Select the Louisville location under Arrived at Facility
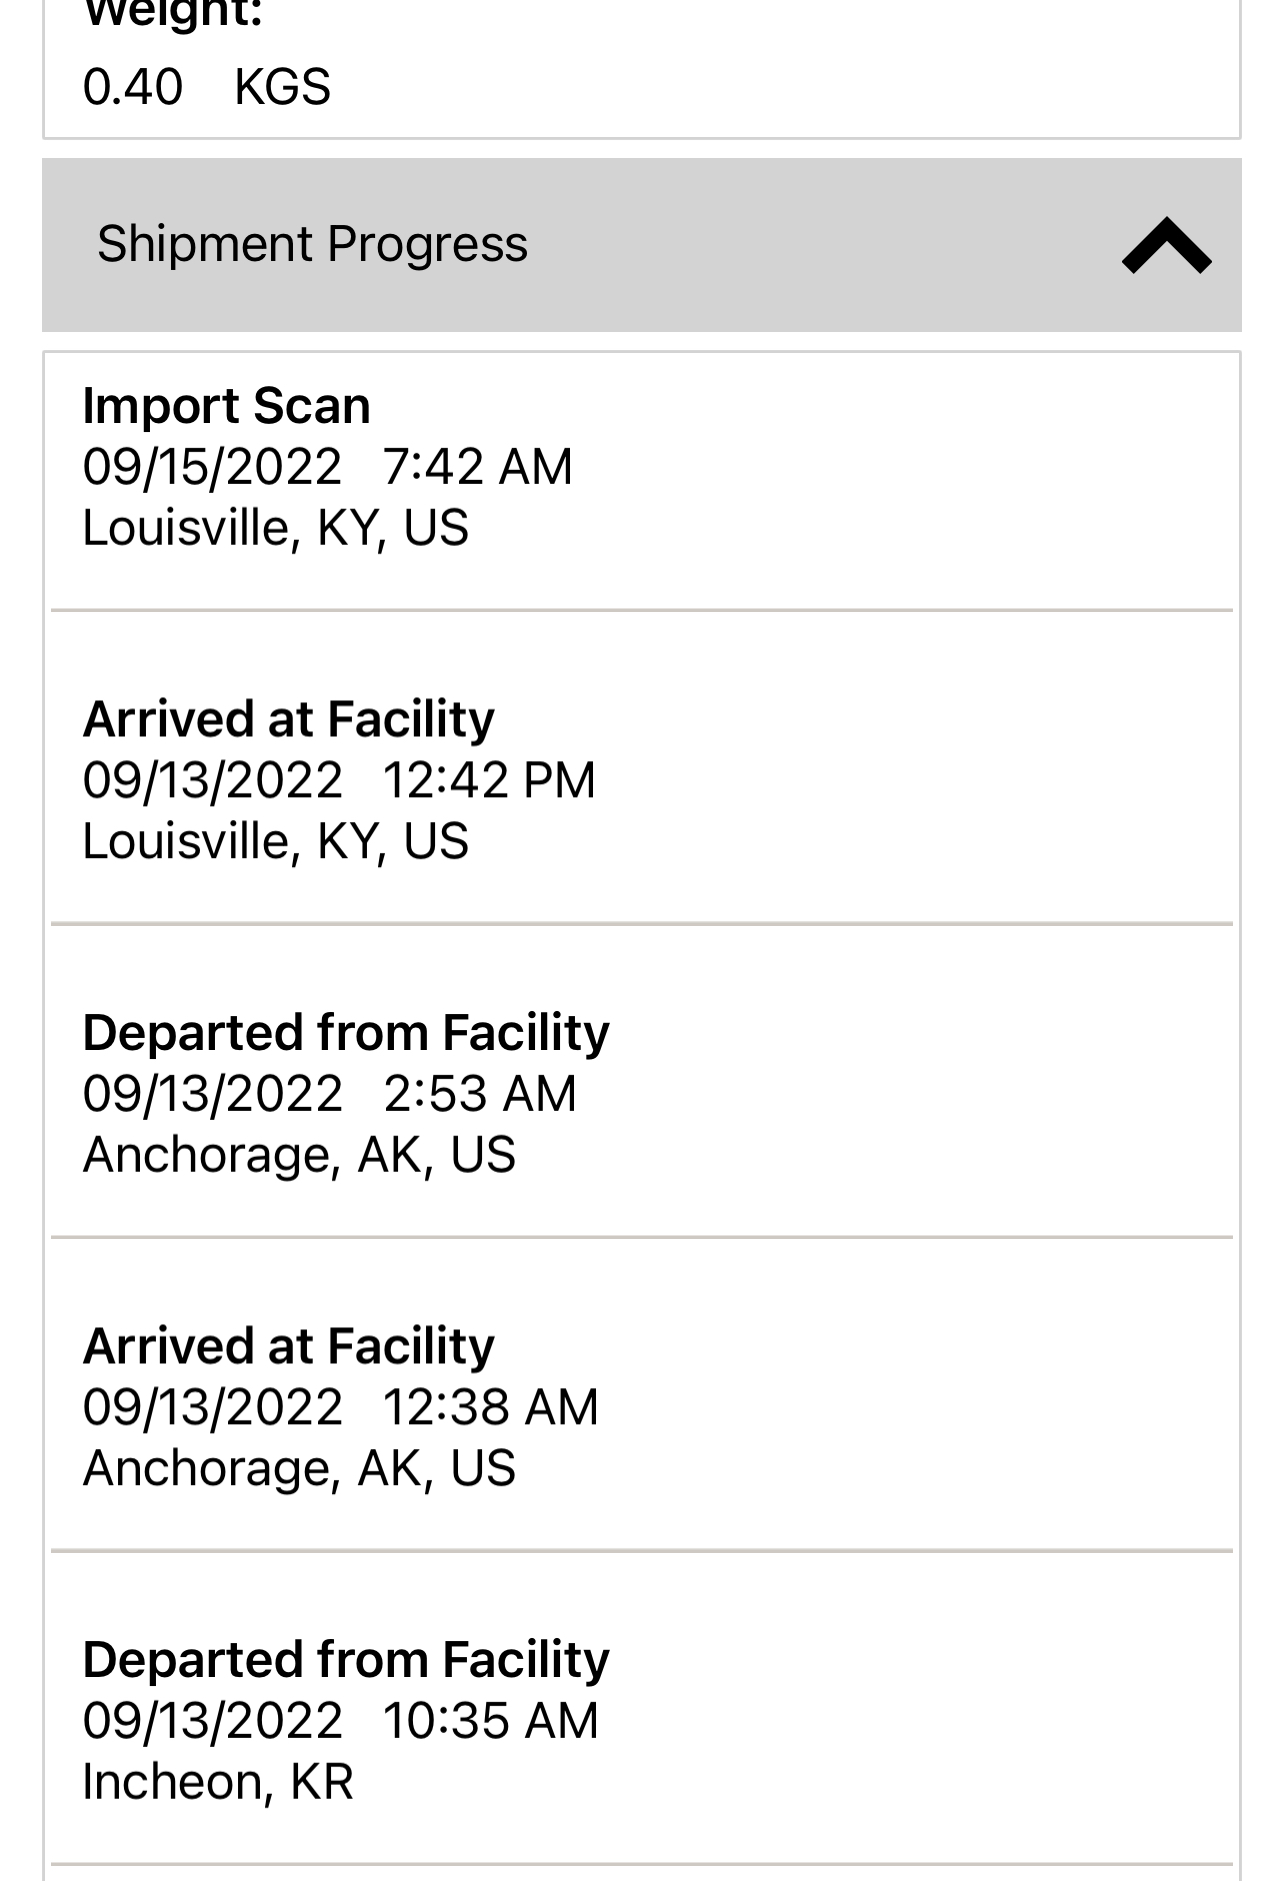This screenshot has height=1881, width=1284. (275, 841)
